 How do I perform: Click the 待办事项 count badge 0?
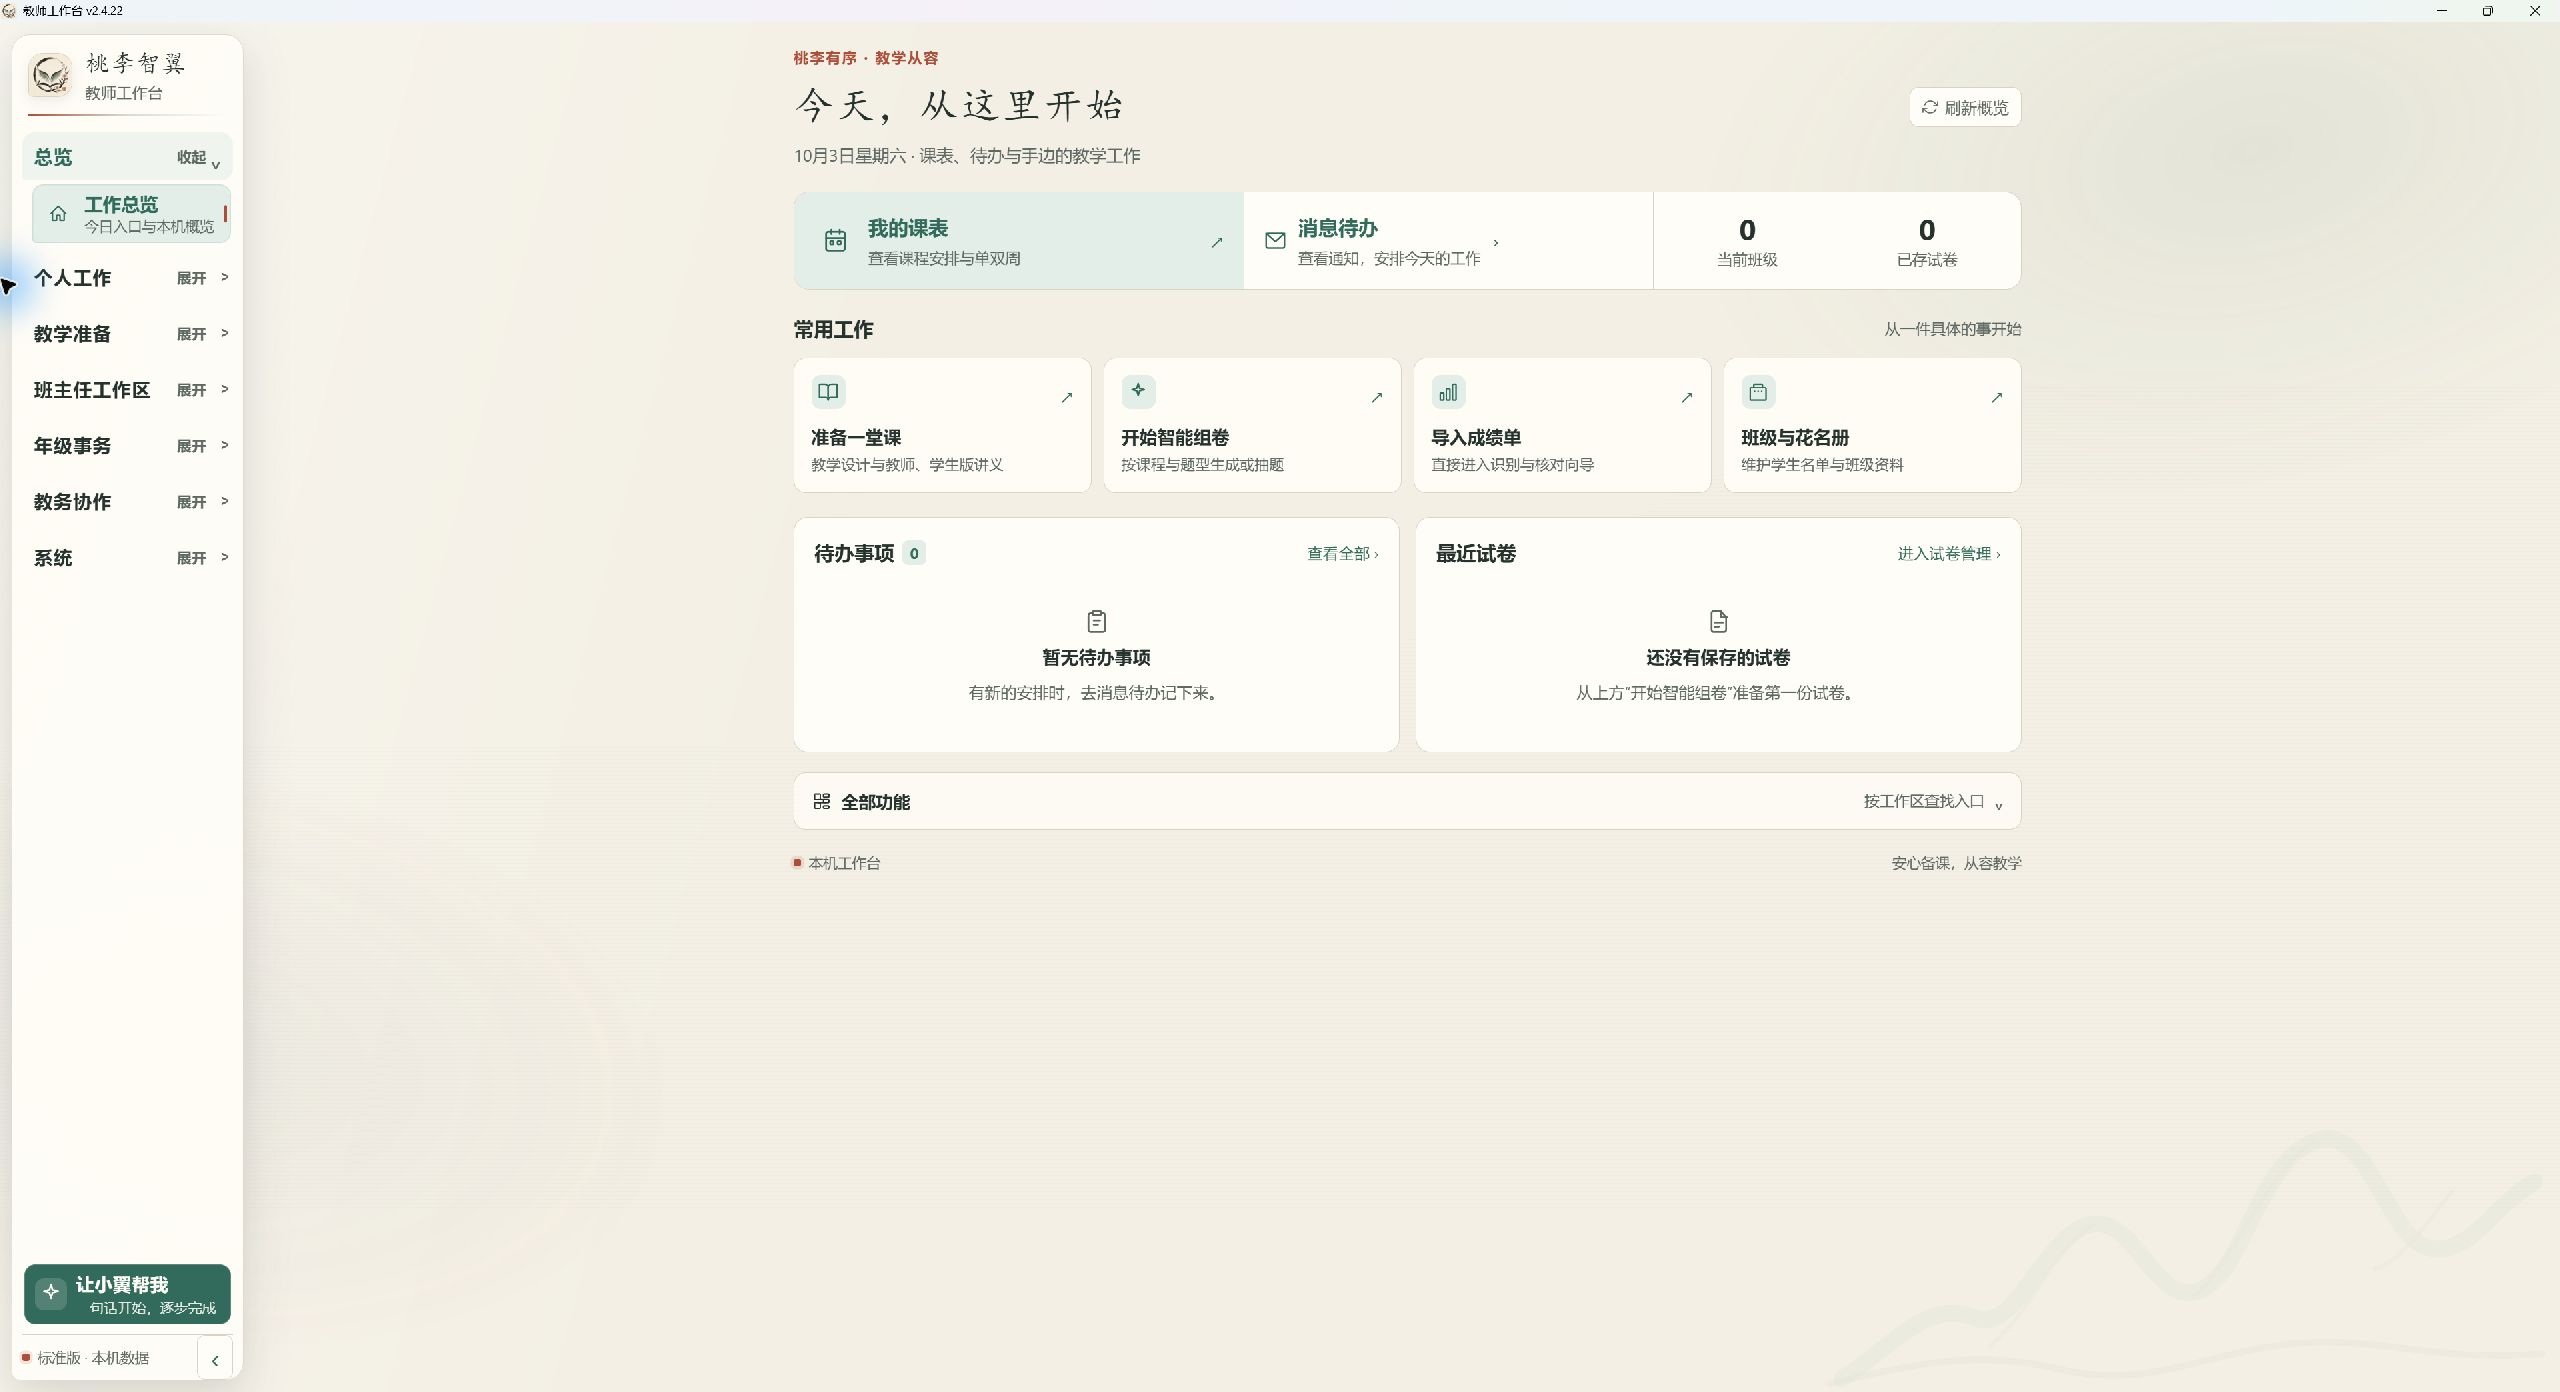click(914, 553)
